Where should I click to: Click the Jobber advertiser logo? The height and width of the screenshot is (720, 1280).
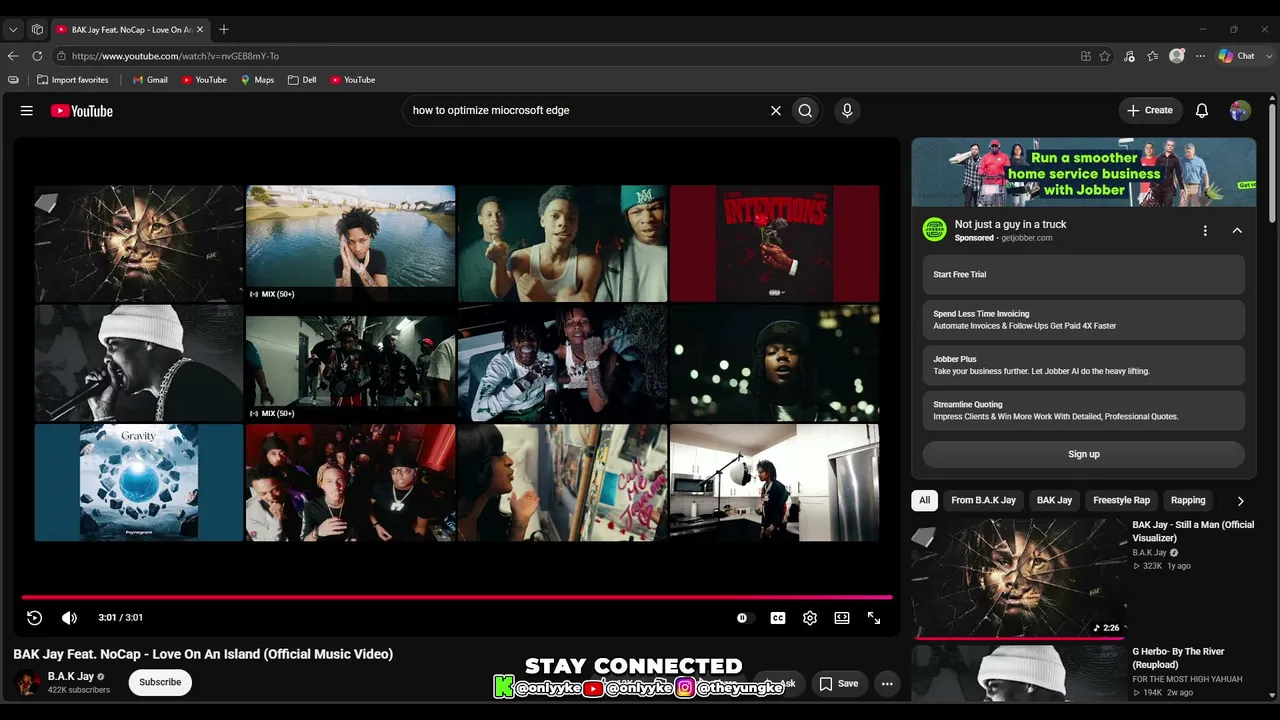point(934,230)
